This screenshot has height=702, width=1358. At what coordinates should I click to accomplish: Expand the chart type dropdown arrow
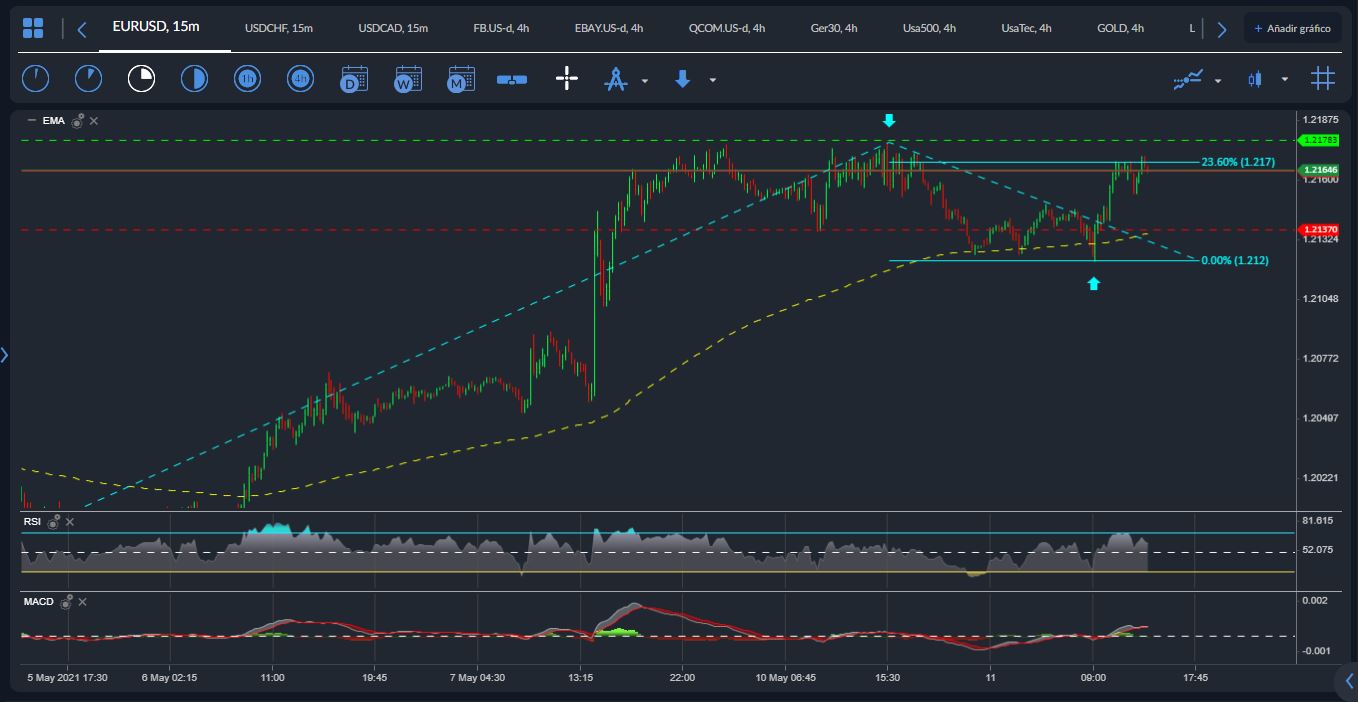click(x=1285, y=80)
